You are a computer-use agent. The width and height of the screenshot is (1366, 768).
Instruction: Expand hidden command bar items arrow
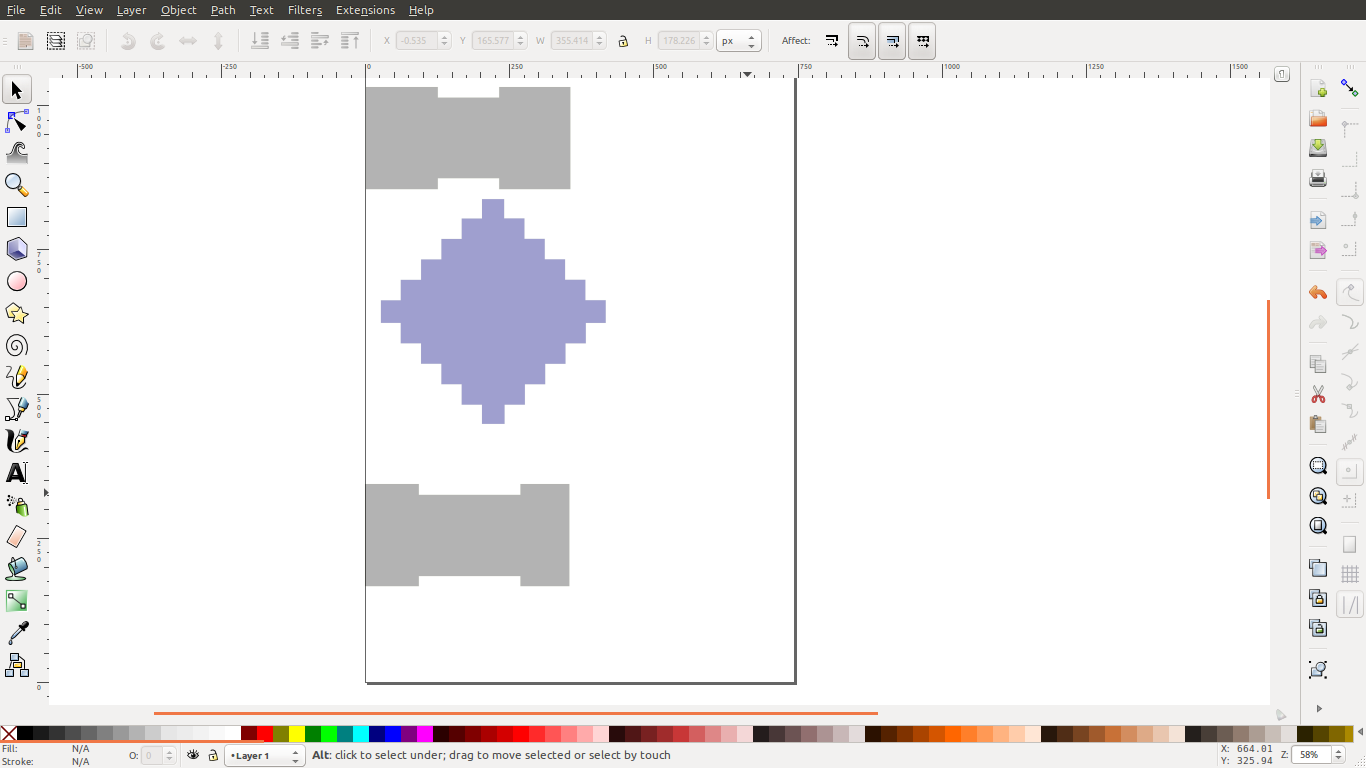1318,708
